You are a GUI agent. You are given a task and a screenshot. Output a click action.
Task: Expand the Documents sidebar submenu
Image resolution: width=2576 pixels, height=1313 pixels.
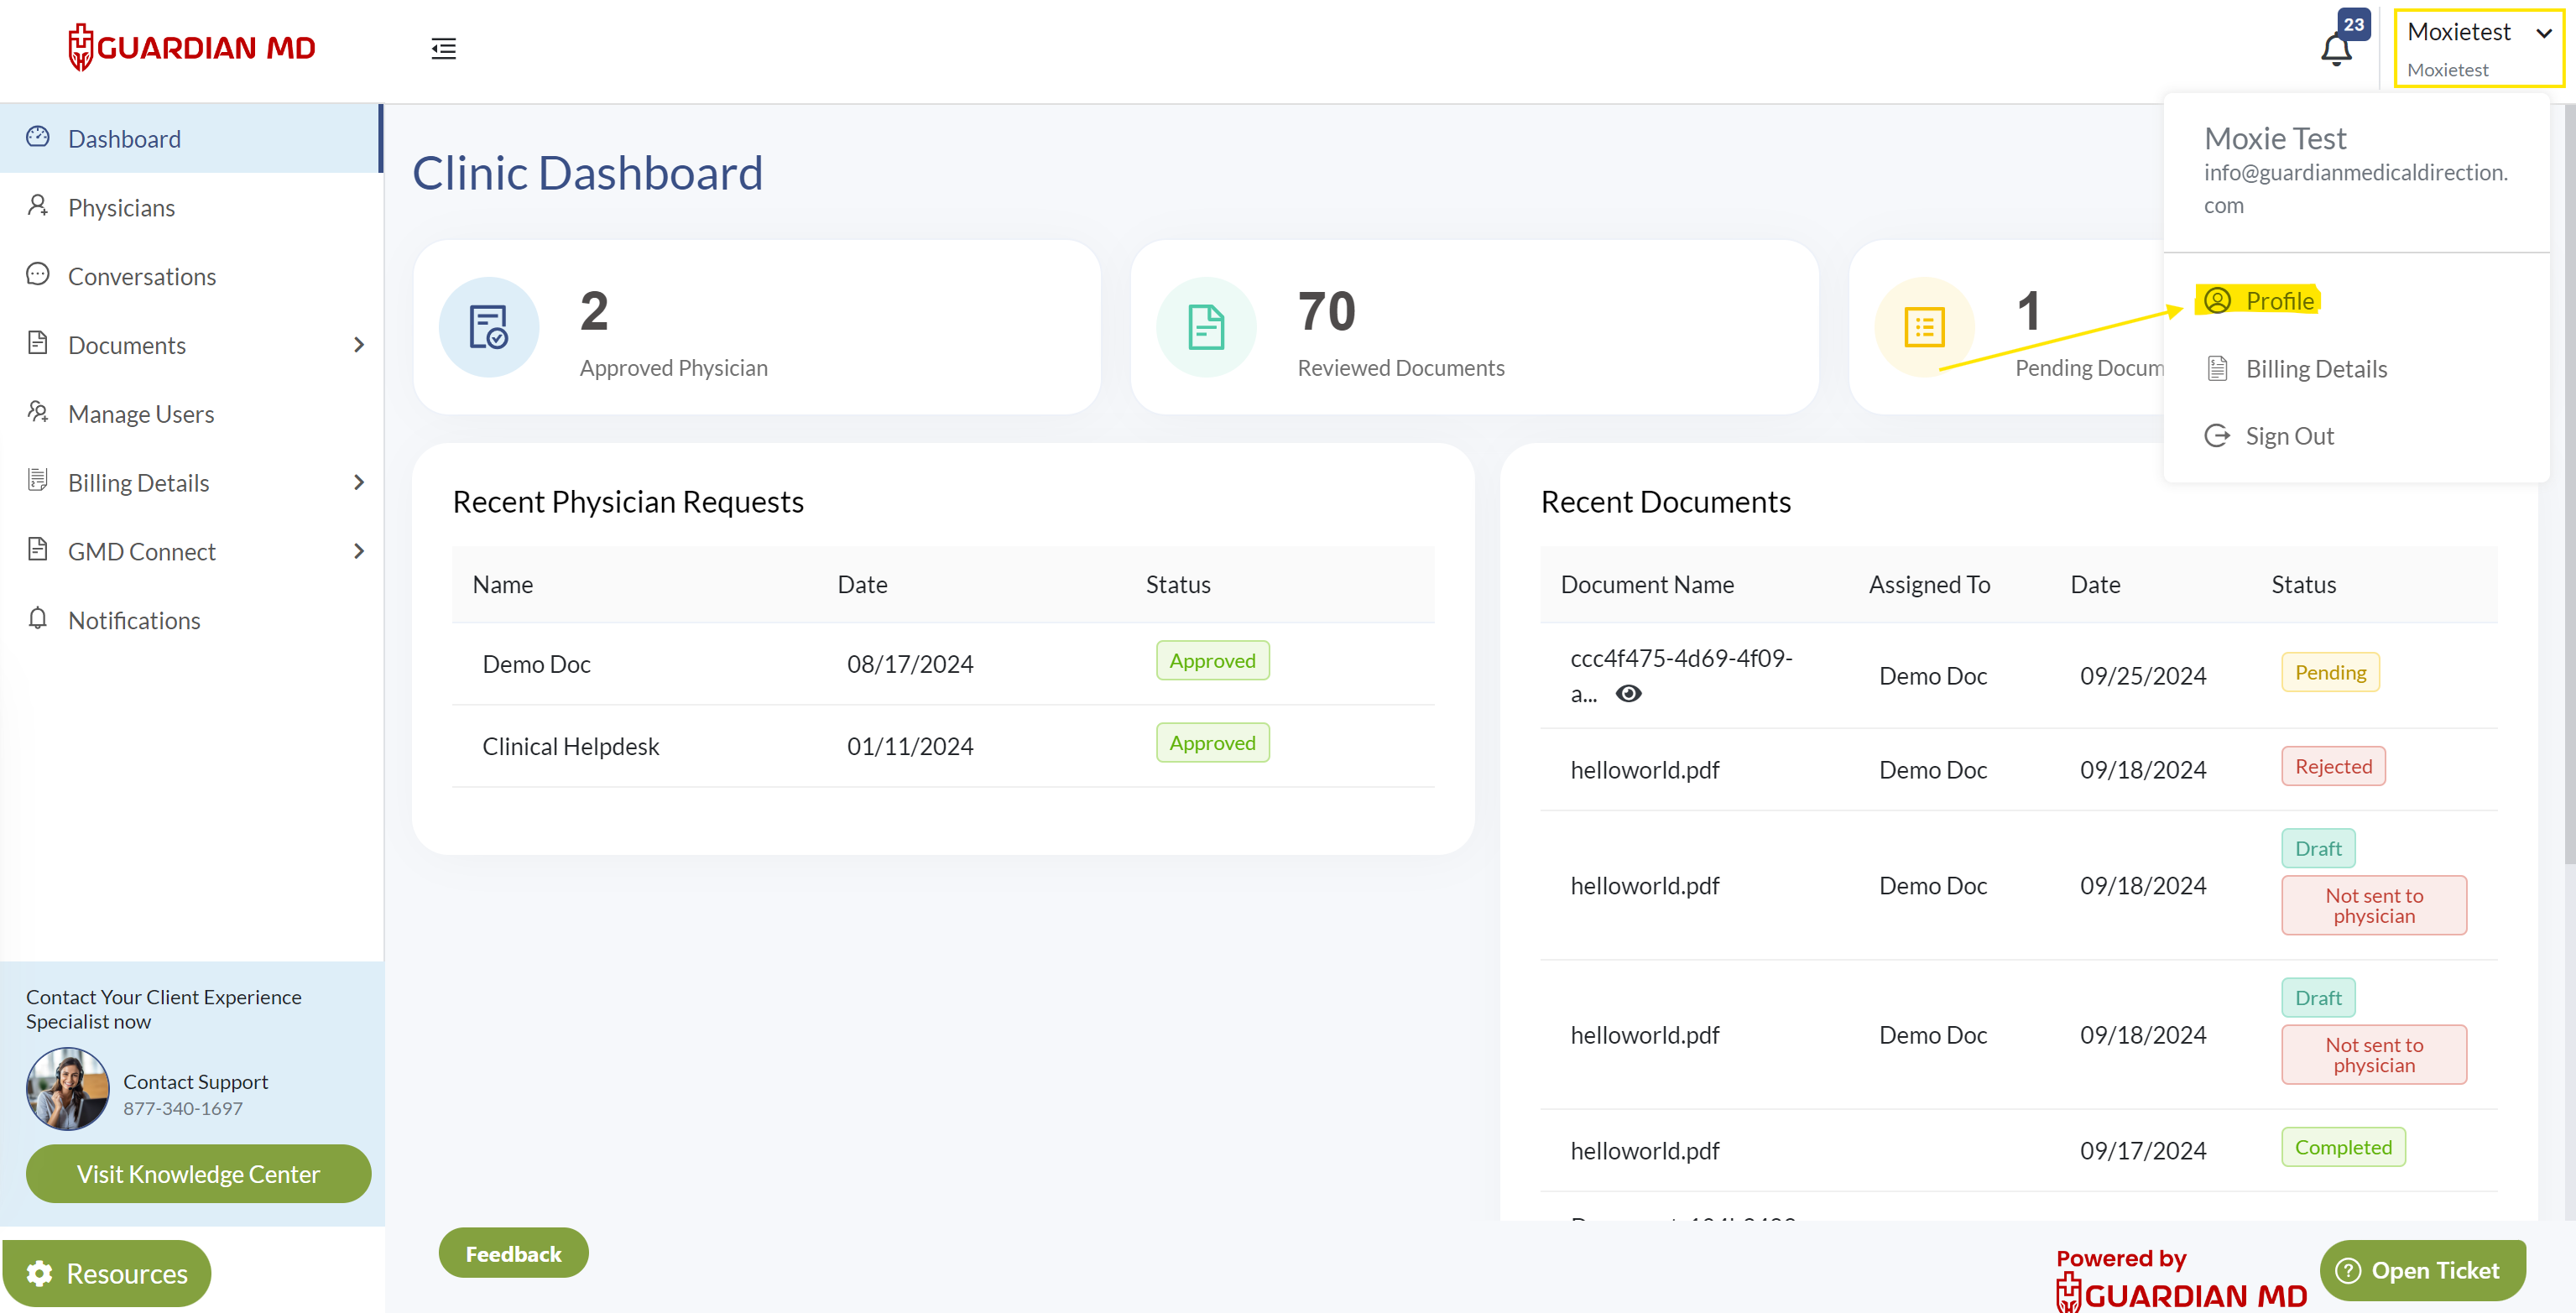[359, 345]
